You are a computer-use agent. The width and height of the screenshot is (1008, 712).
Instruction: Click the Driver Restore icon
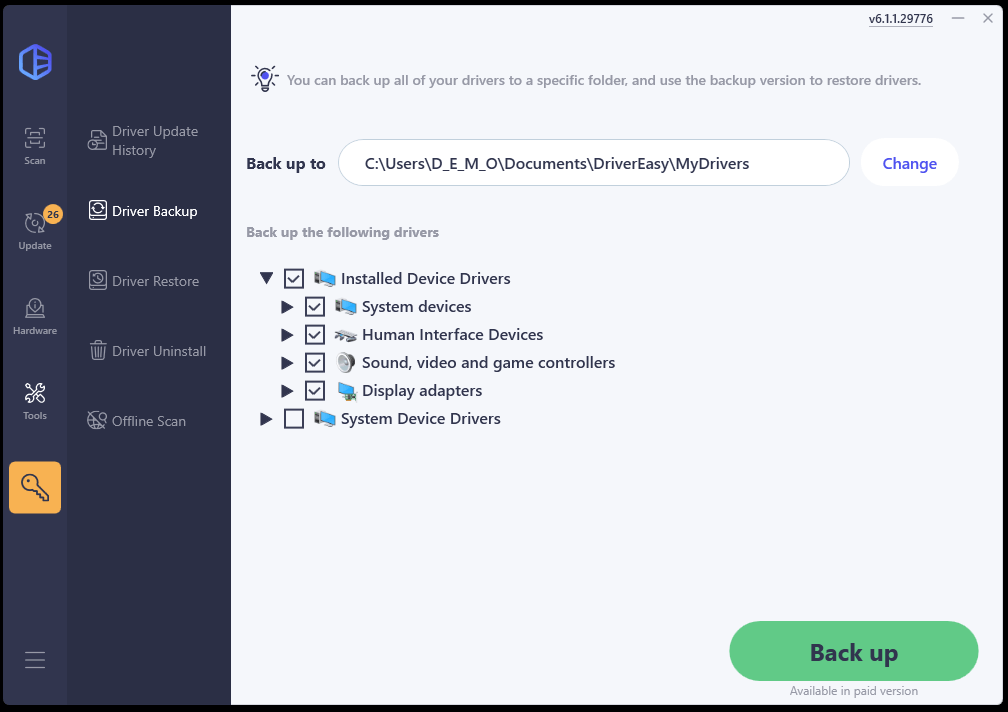[x=98, y=280]
